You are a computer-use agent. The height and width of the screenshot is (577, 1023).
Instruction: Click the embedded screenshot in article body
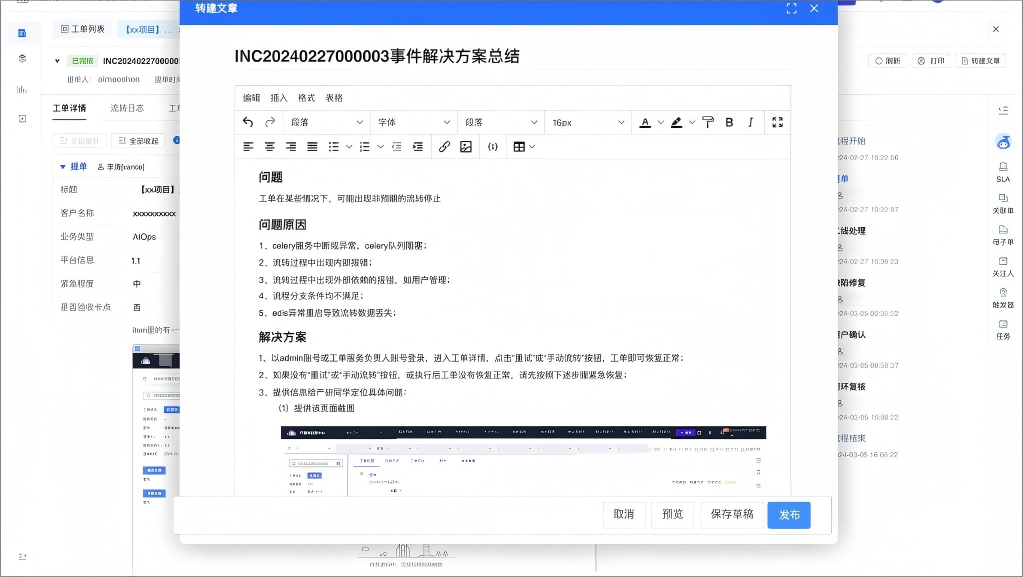523,460
